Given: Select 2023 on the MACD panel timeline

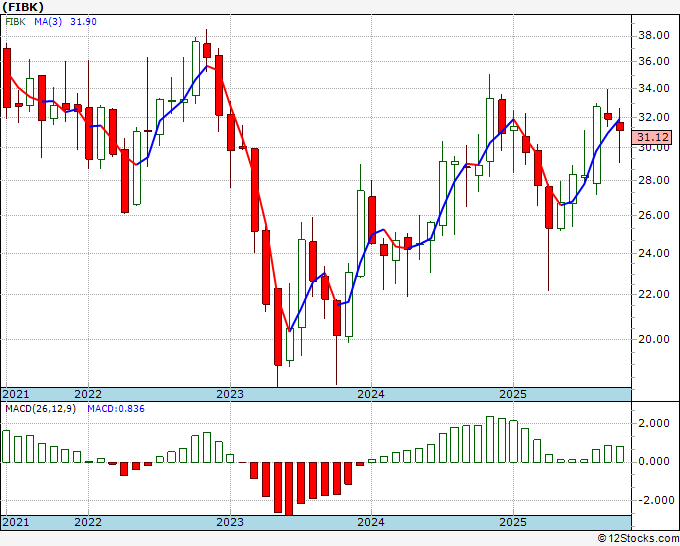Looking at the screenshot, I should click(x=230, y=522).
